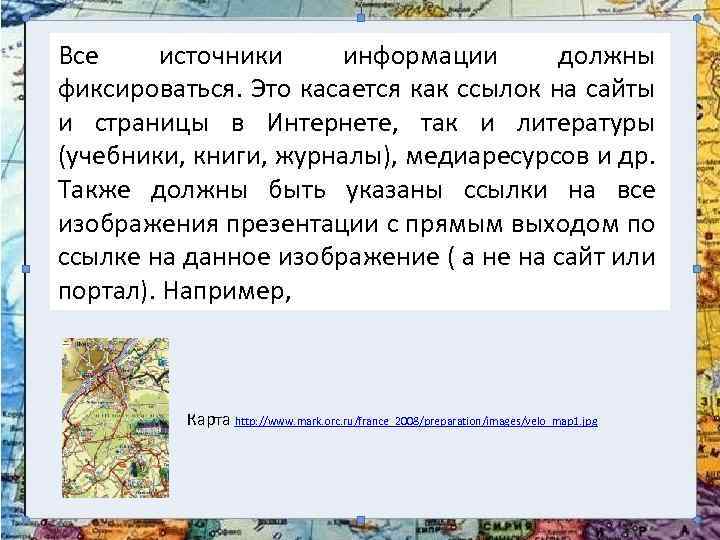Select the small map thumbnail image
Image resolution: width=720 pixels, height=540 pixels.
click(x=116, y=418)
